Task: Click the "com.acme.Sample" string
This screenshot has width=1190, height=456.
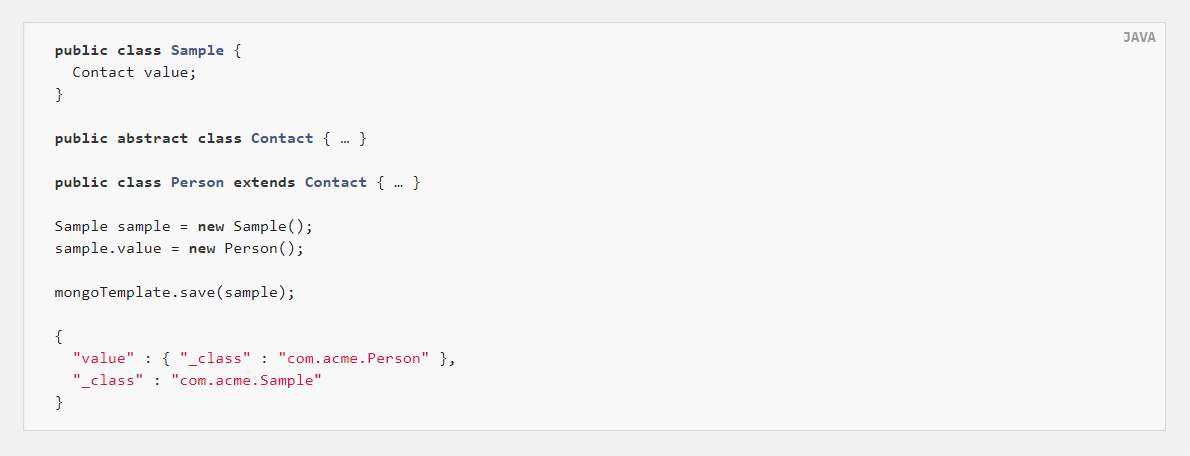Action: coord(247,381)
